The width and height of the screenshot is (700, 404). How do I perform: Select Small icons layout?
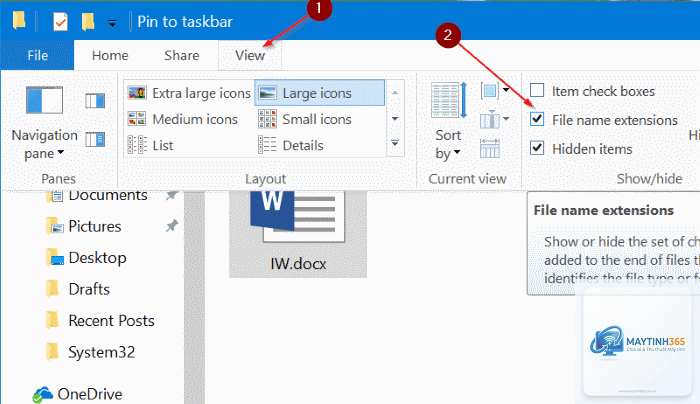(305, 119)
